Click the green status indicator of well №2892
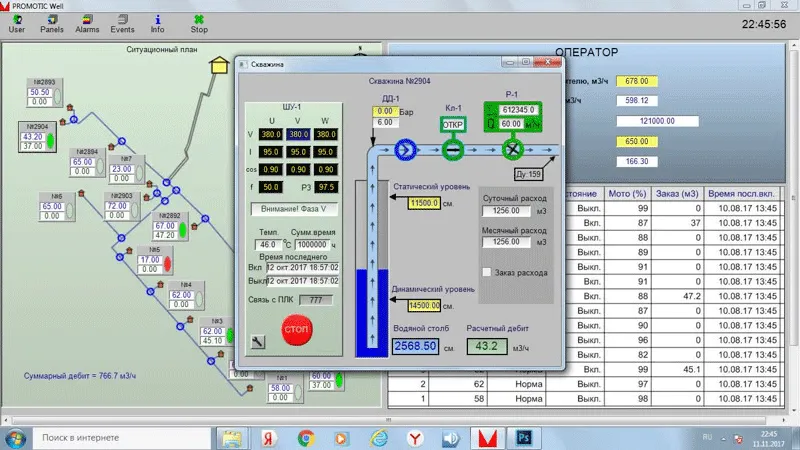Screen dimensions: 800x450 click(x=183, y=230)
